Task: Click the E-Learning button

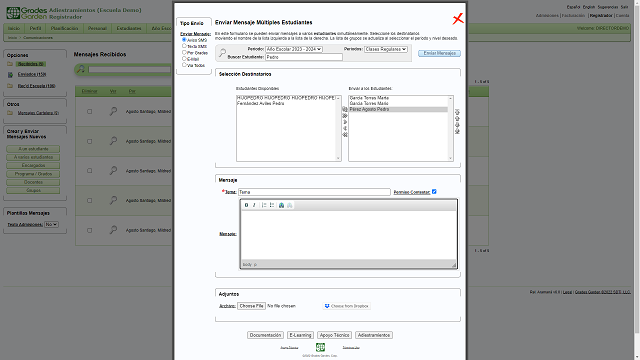Action: point(300,335)
